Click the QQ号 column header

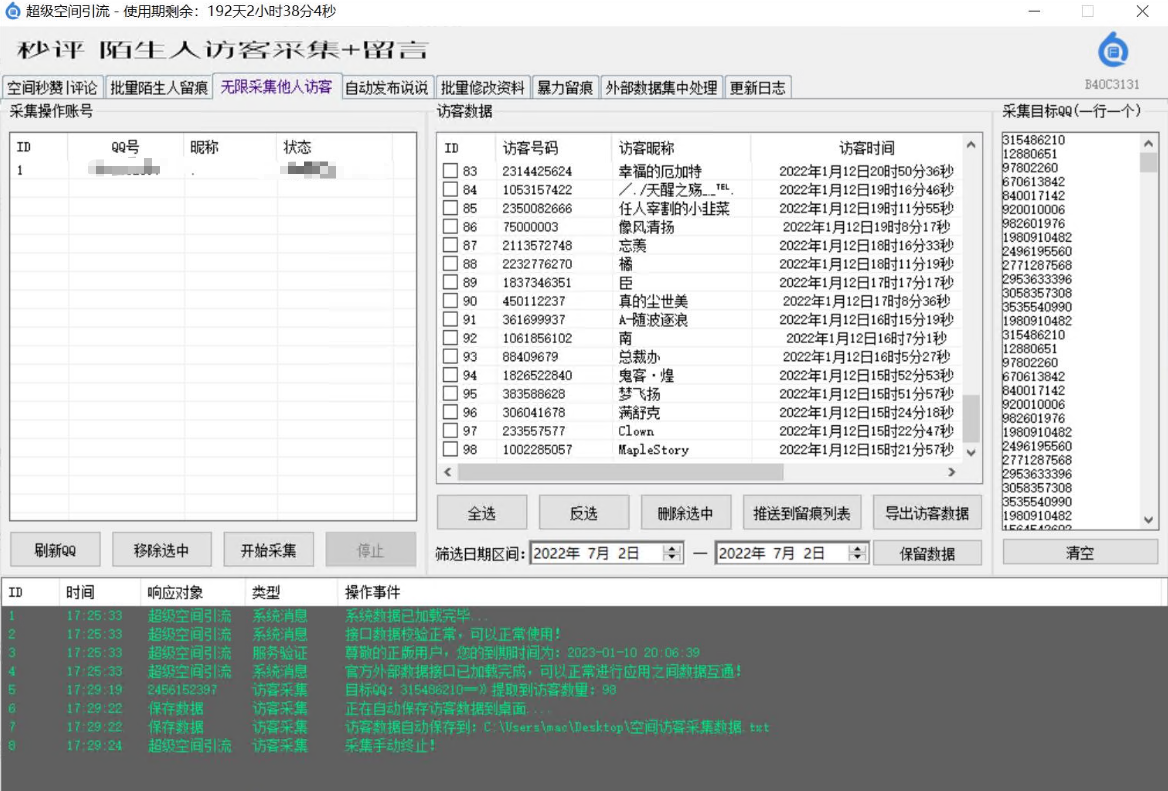[125, 147]
